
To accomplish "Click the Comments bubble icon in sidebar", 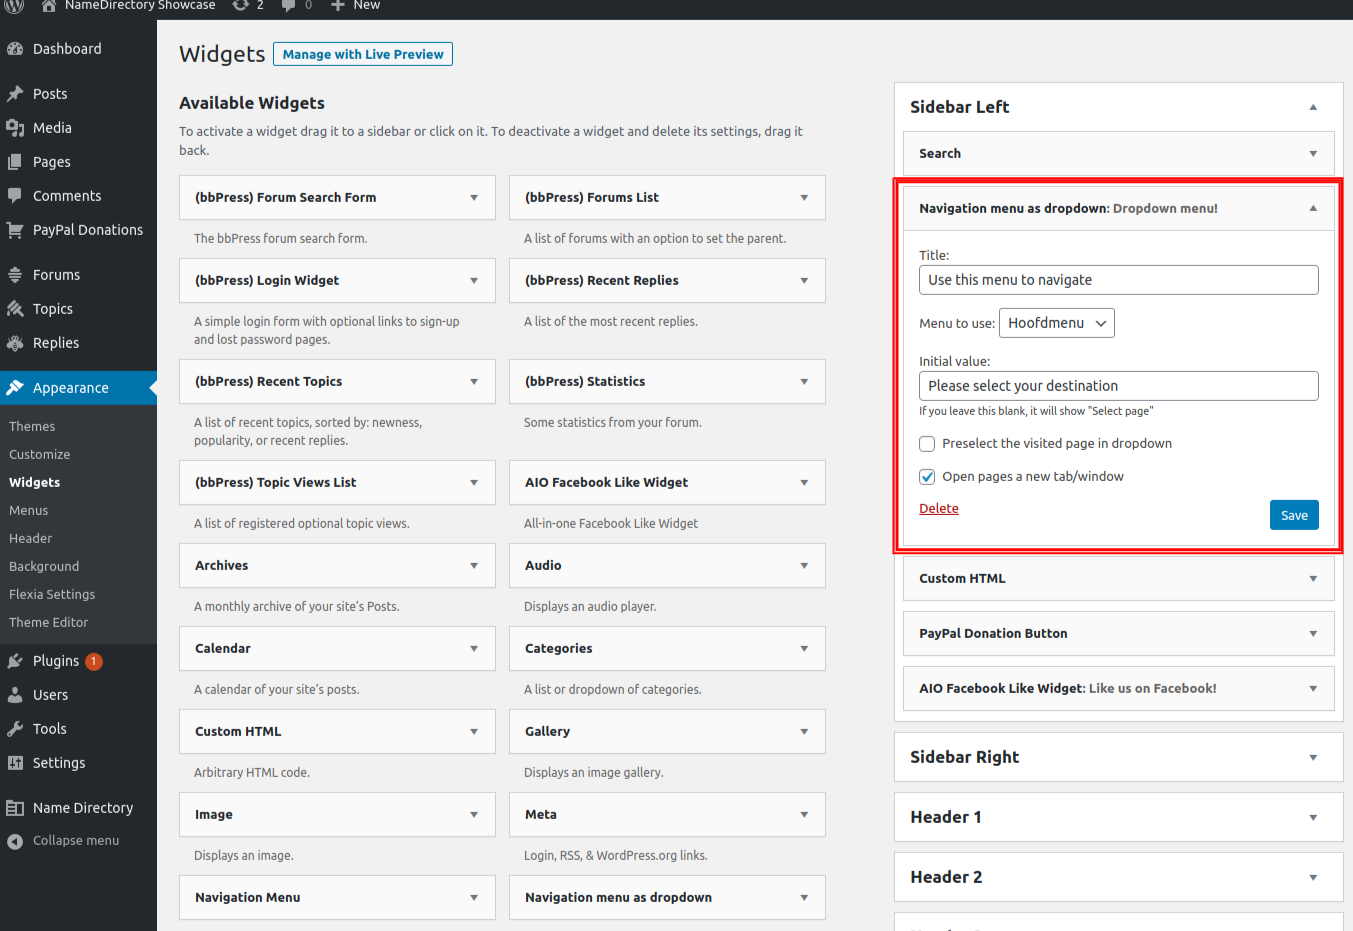I will (x=15, y=196).
